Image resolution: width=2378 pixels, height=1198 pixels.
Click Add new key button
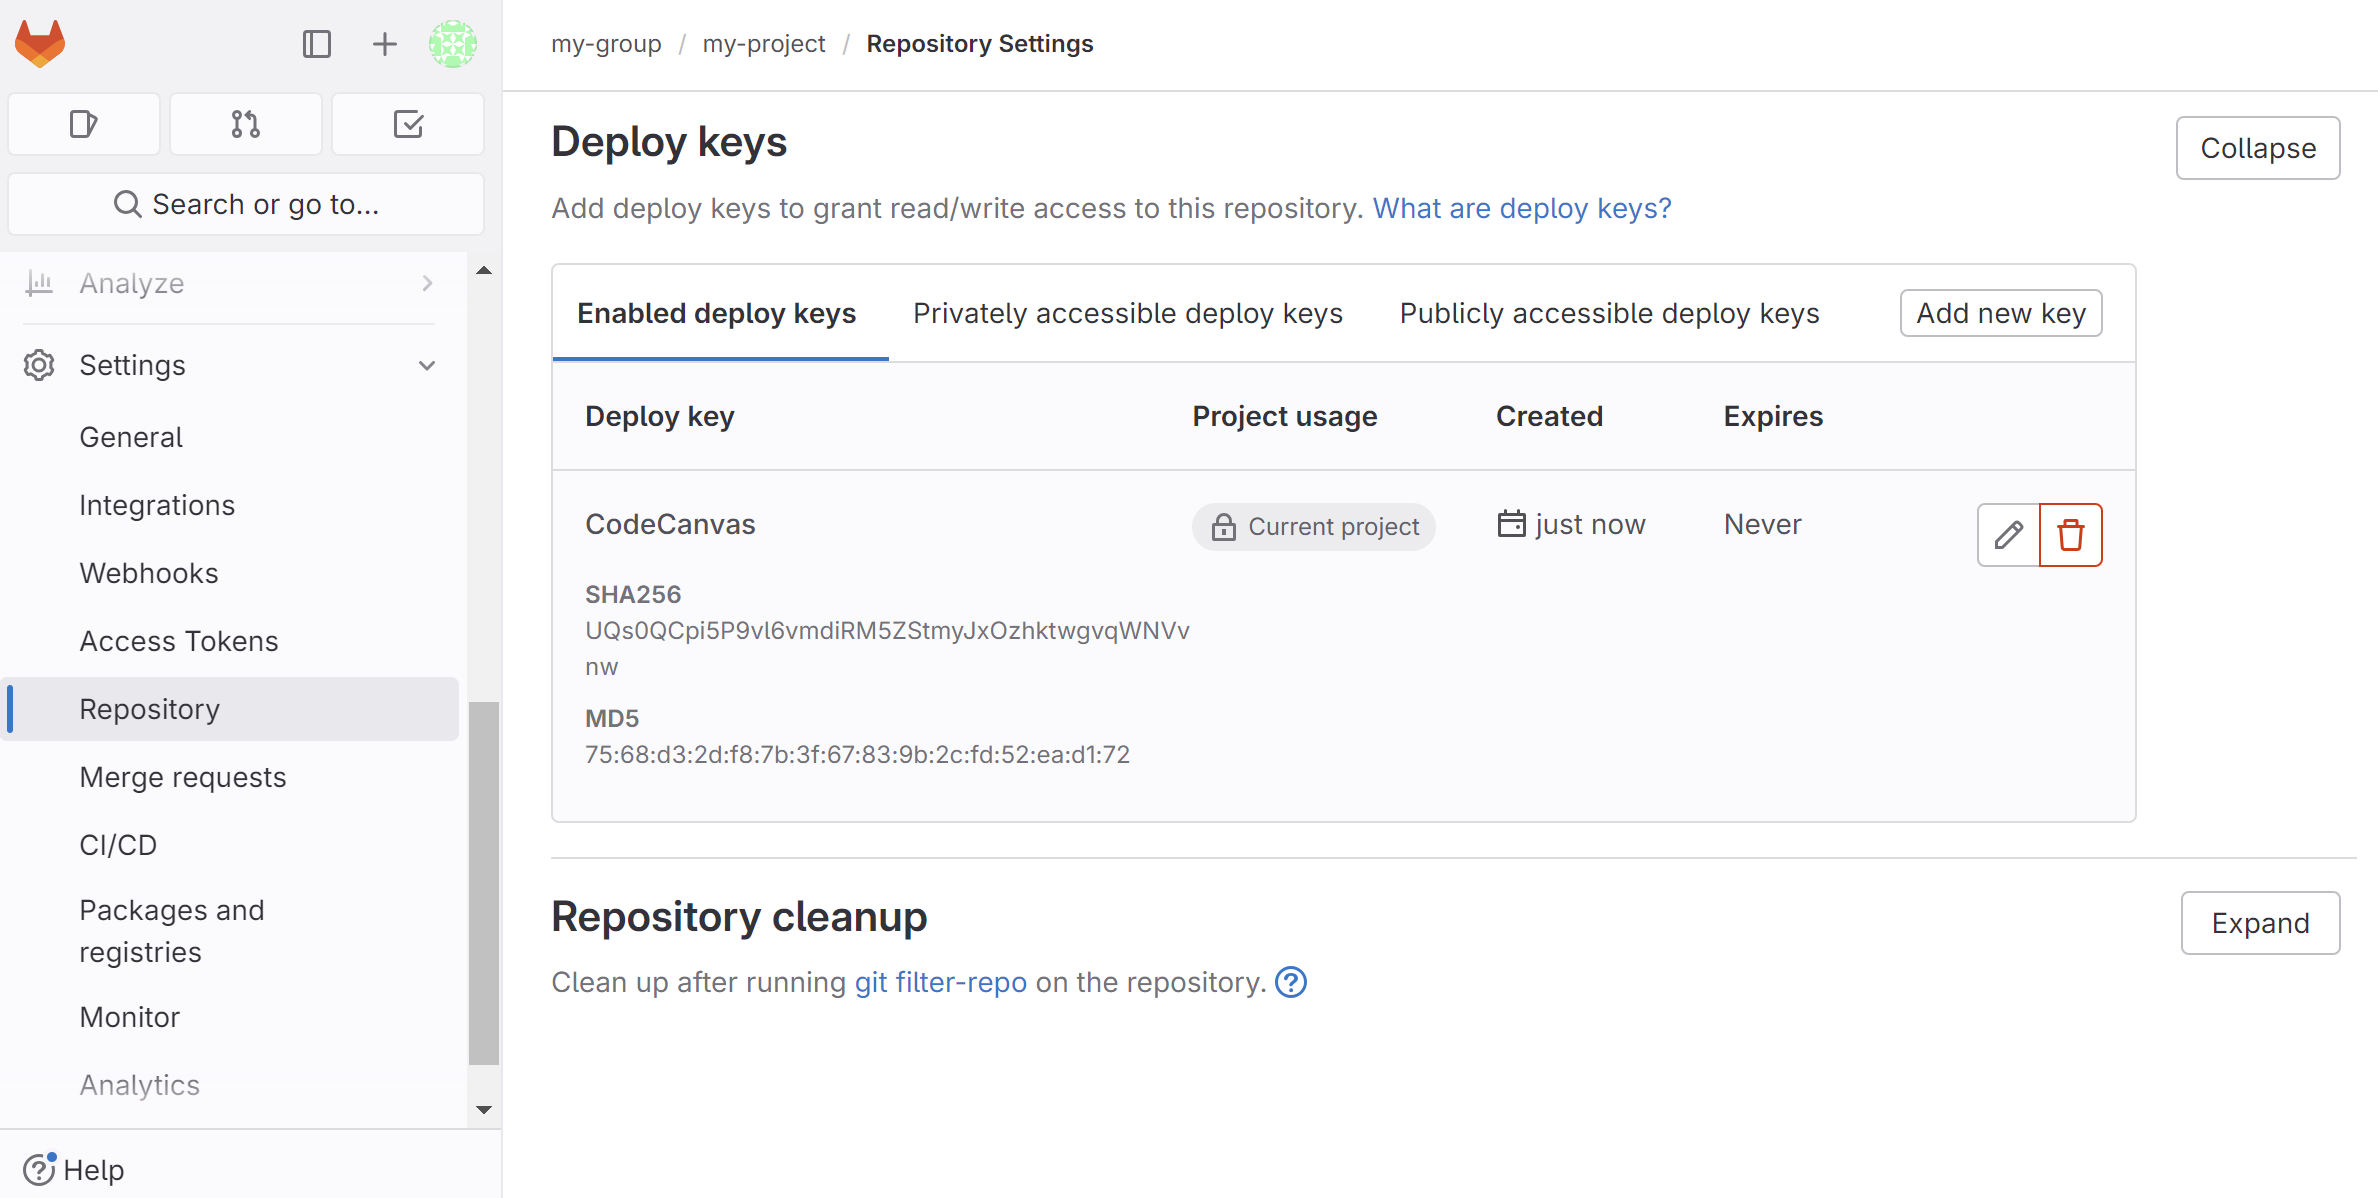(x=2000, y=314)
